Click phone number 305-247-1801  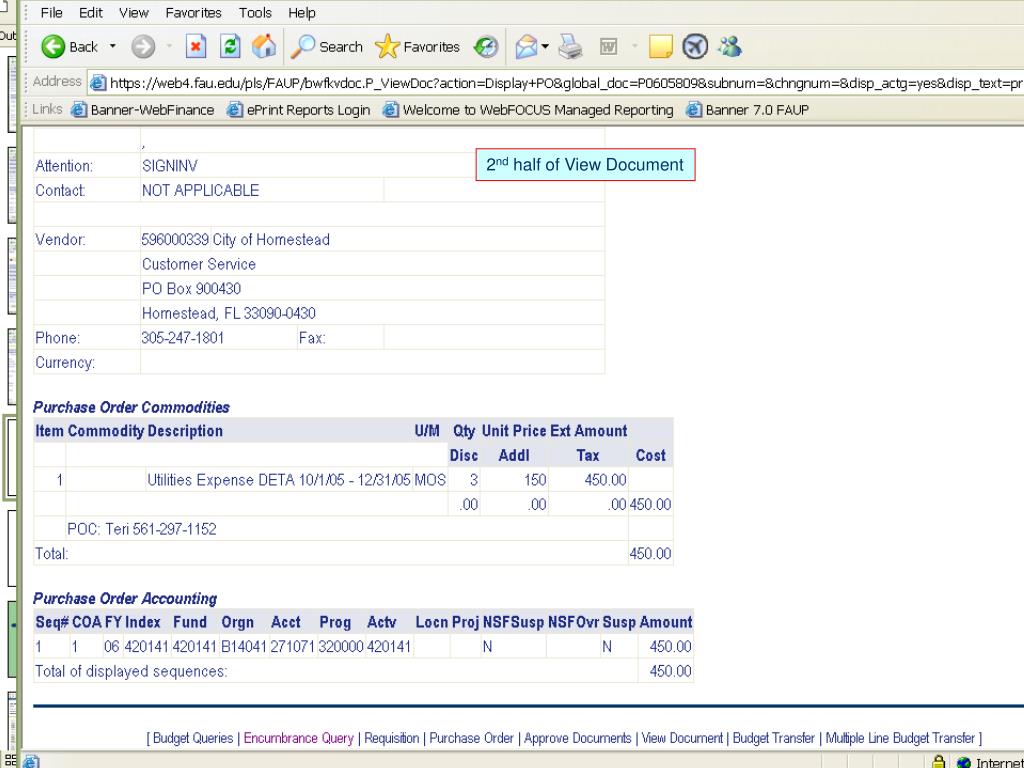[x=183, y=338]
